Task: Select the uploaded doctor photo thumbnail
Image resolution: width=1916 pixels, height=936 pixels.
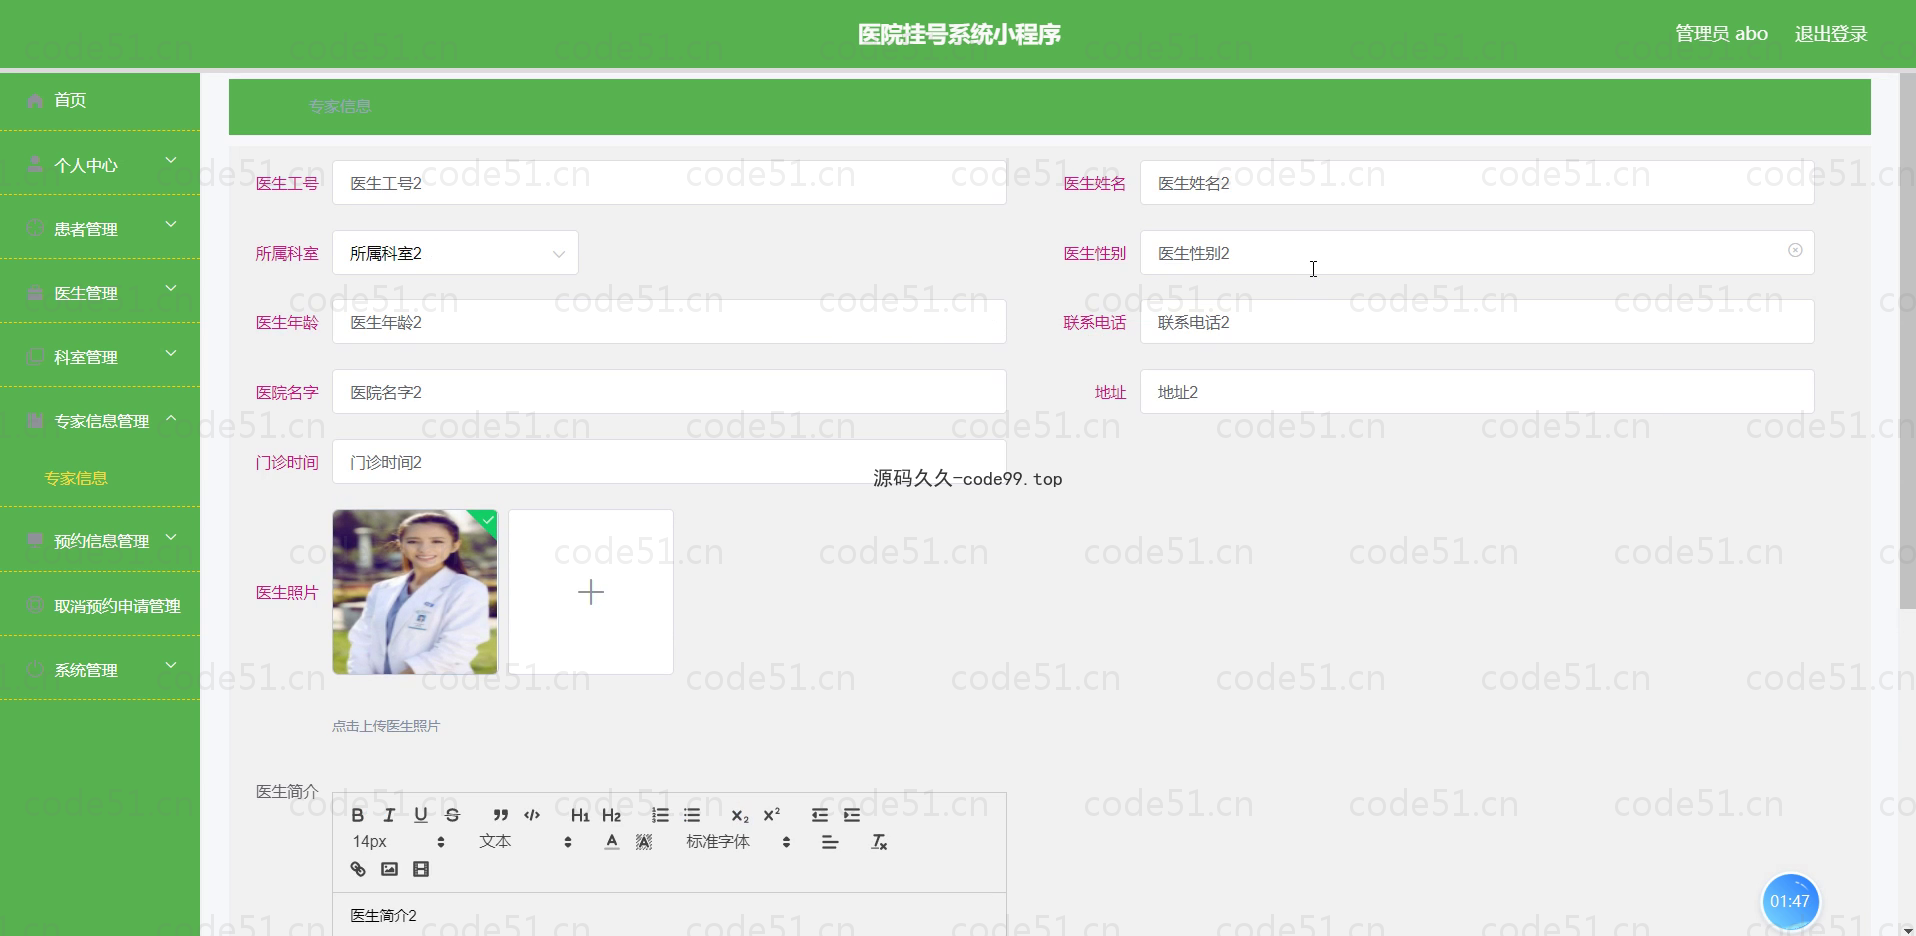Action: tap(415, 592)
